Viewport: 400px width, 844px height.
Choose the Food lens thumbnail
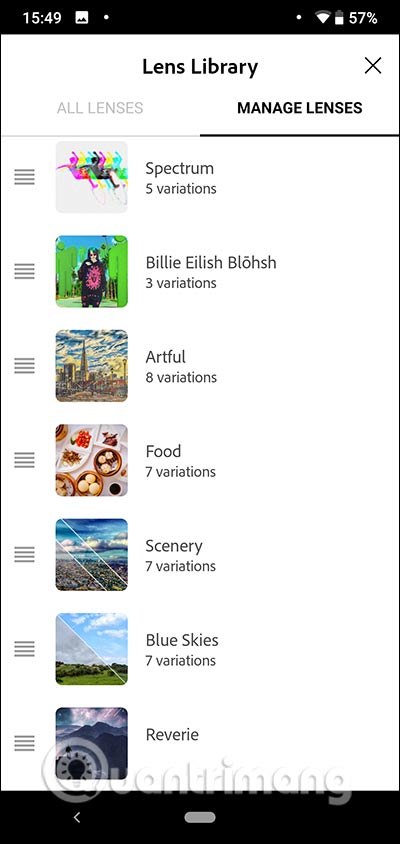point(92,460)
